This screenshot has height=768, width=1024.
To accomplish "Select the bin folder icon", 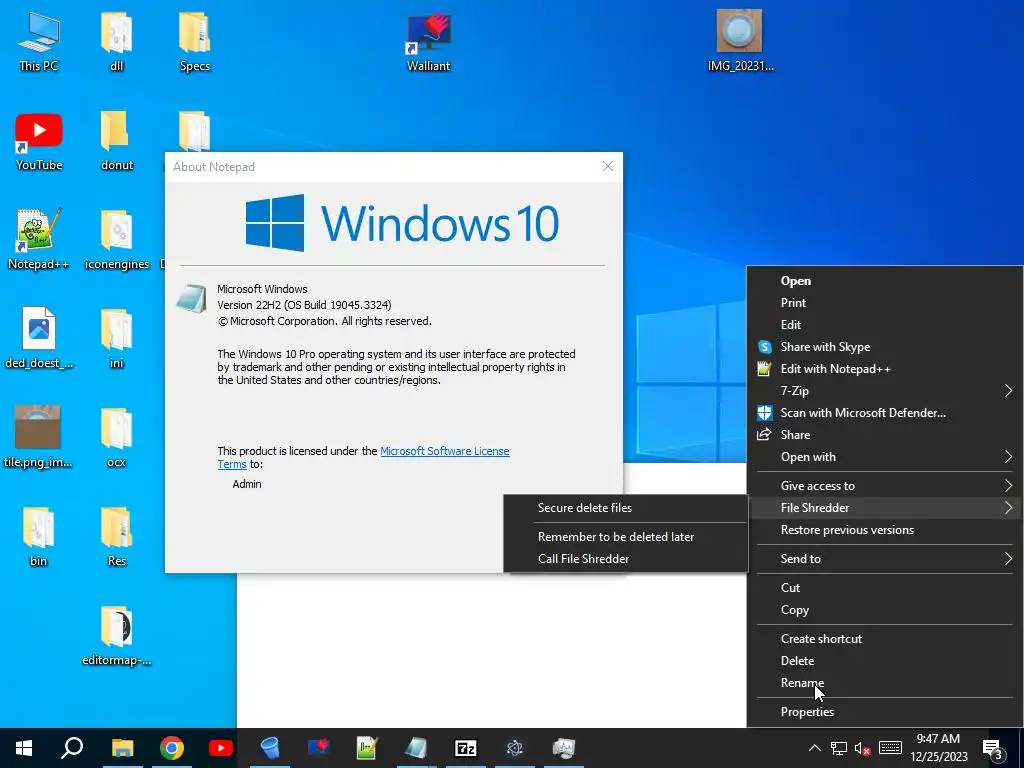I will pos(39,536).
